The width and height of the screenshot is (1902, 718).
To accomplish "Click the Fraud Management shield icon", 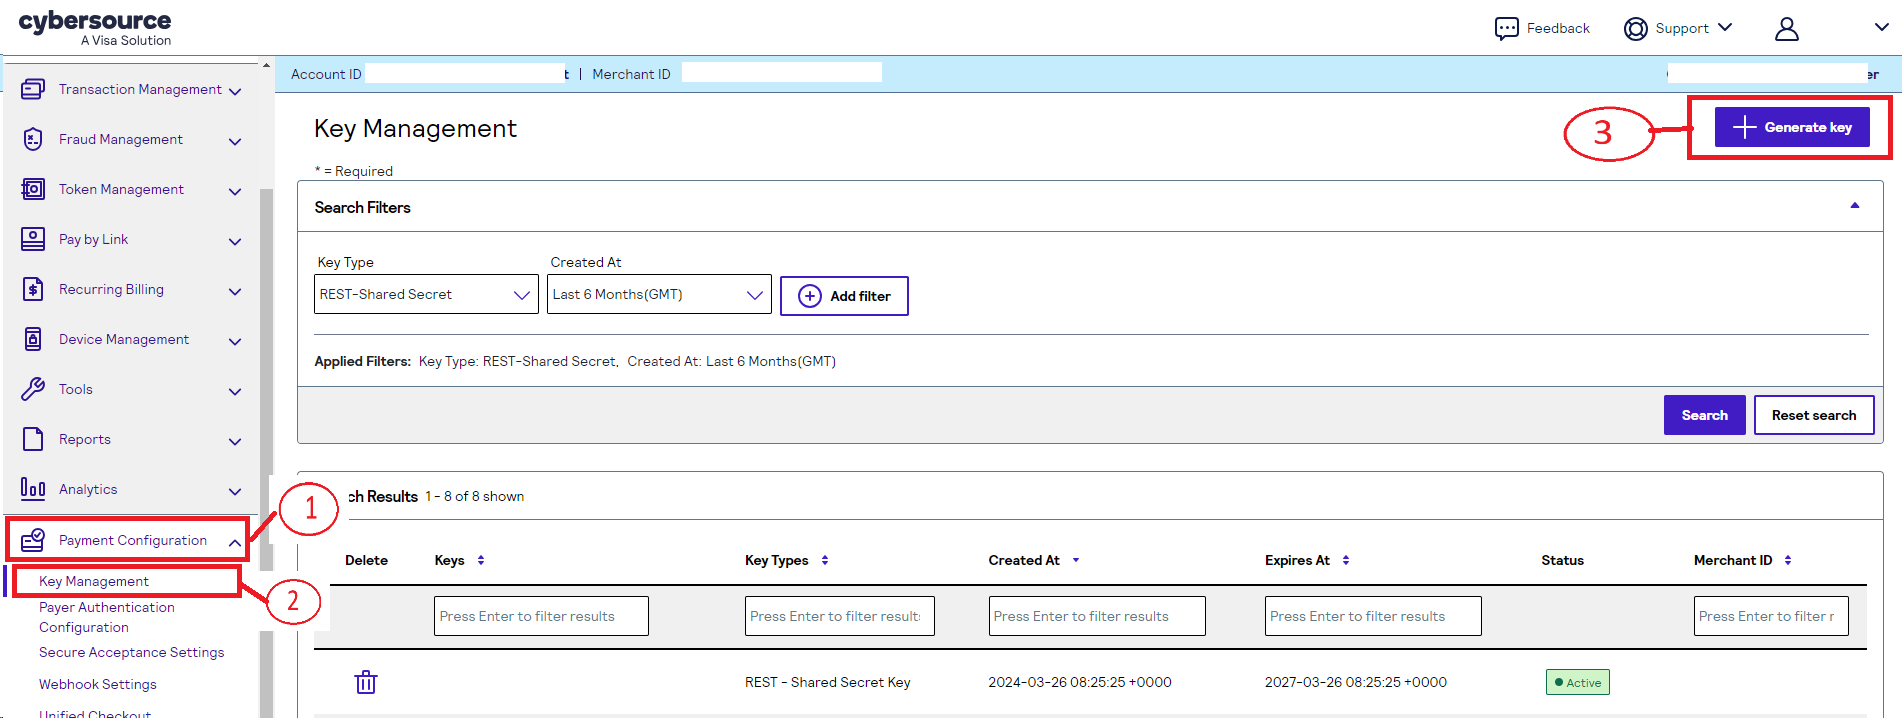I will pyautogui.click(x=33, y=139).
